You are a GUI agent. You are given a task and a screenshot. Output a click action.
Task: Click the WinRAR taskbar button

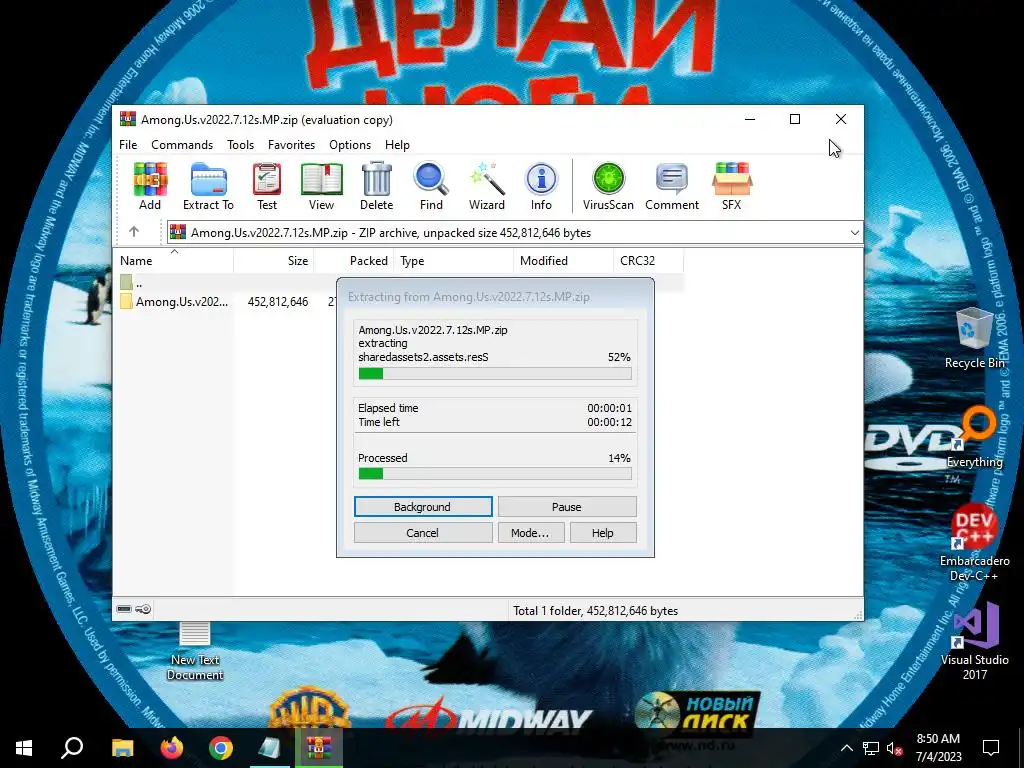click(x=319, y=748)
